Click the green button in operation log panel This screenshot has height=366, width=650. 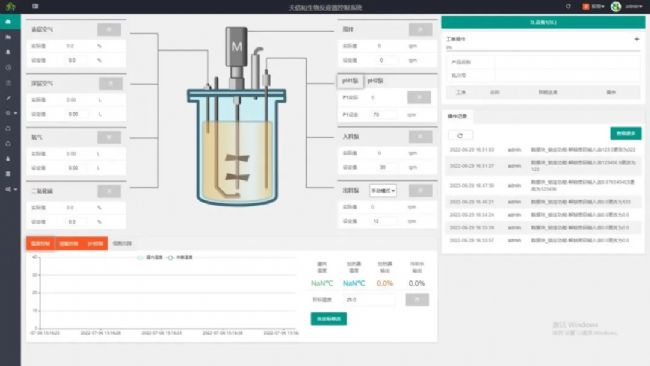pos(626,133)
